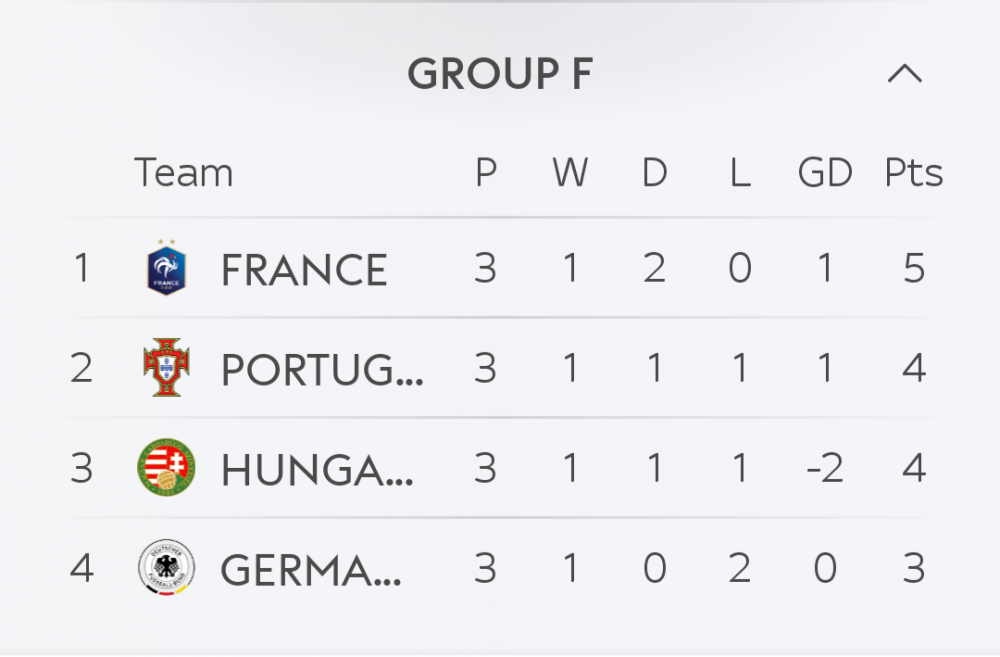1000x657 pixels.
Task: Click the Germany team crest icon
Action: [x=166, y=568]
